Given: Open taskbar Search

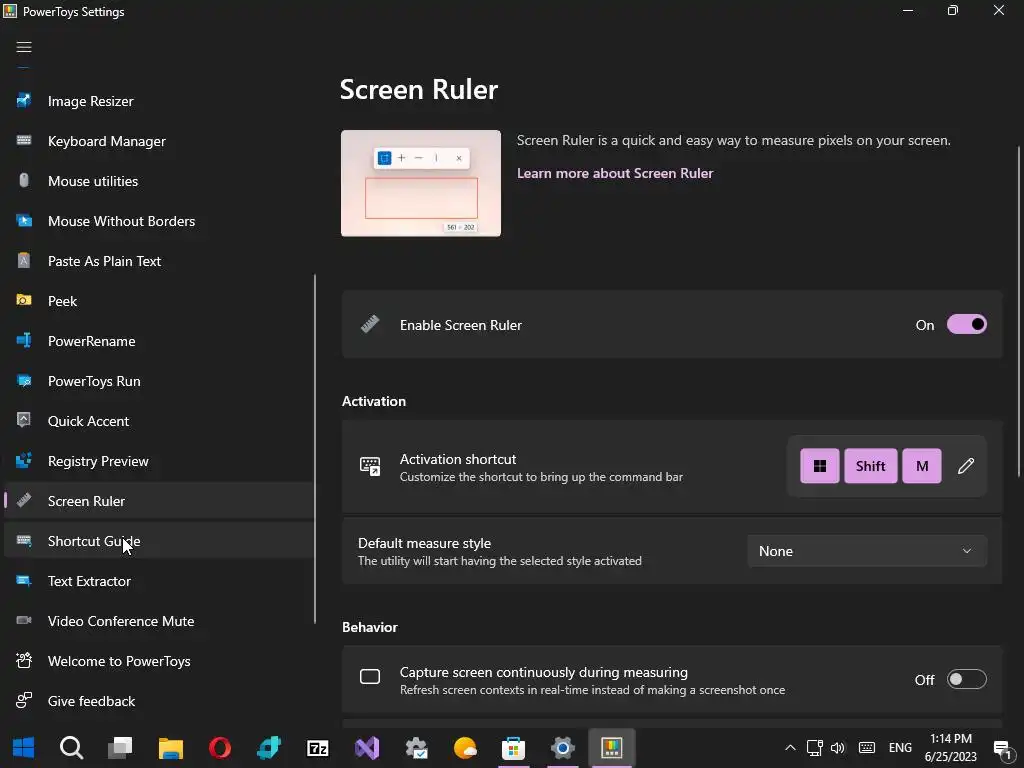Looking at the screenshot, I should 71,747.
